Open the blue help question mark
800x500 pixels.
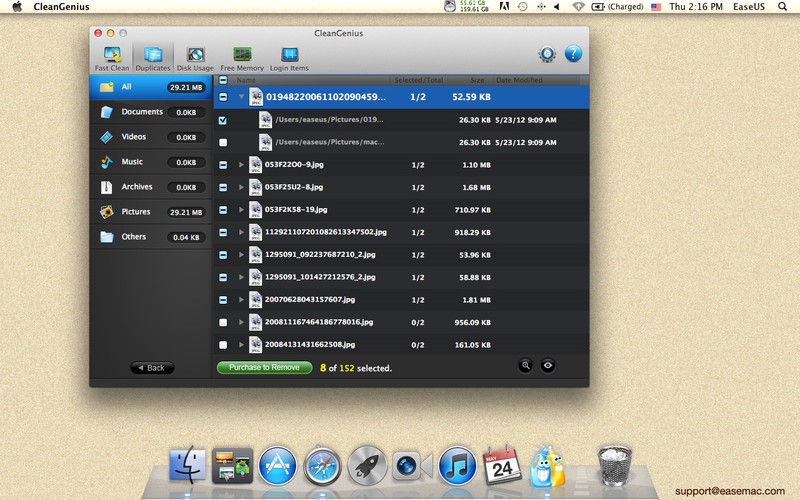[x=573, y=54]
